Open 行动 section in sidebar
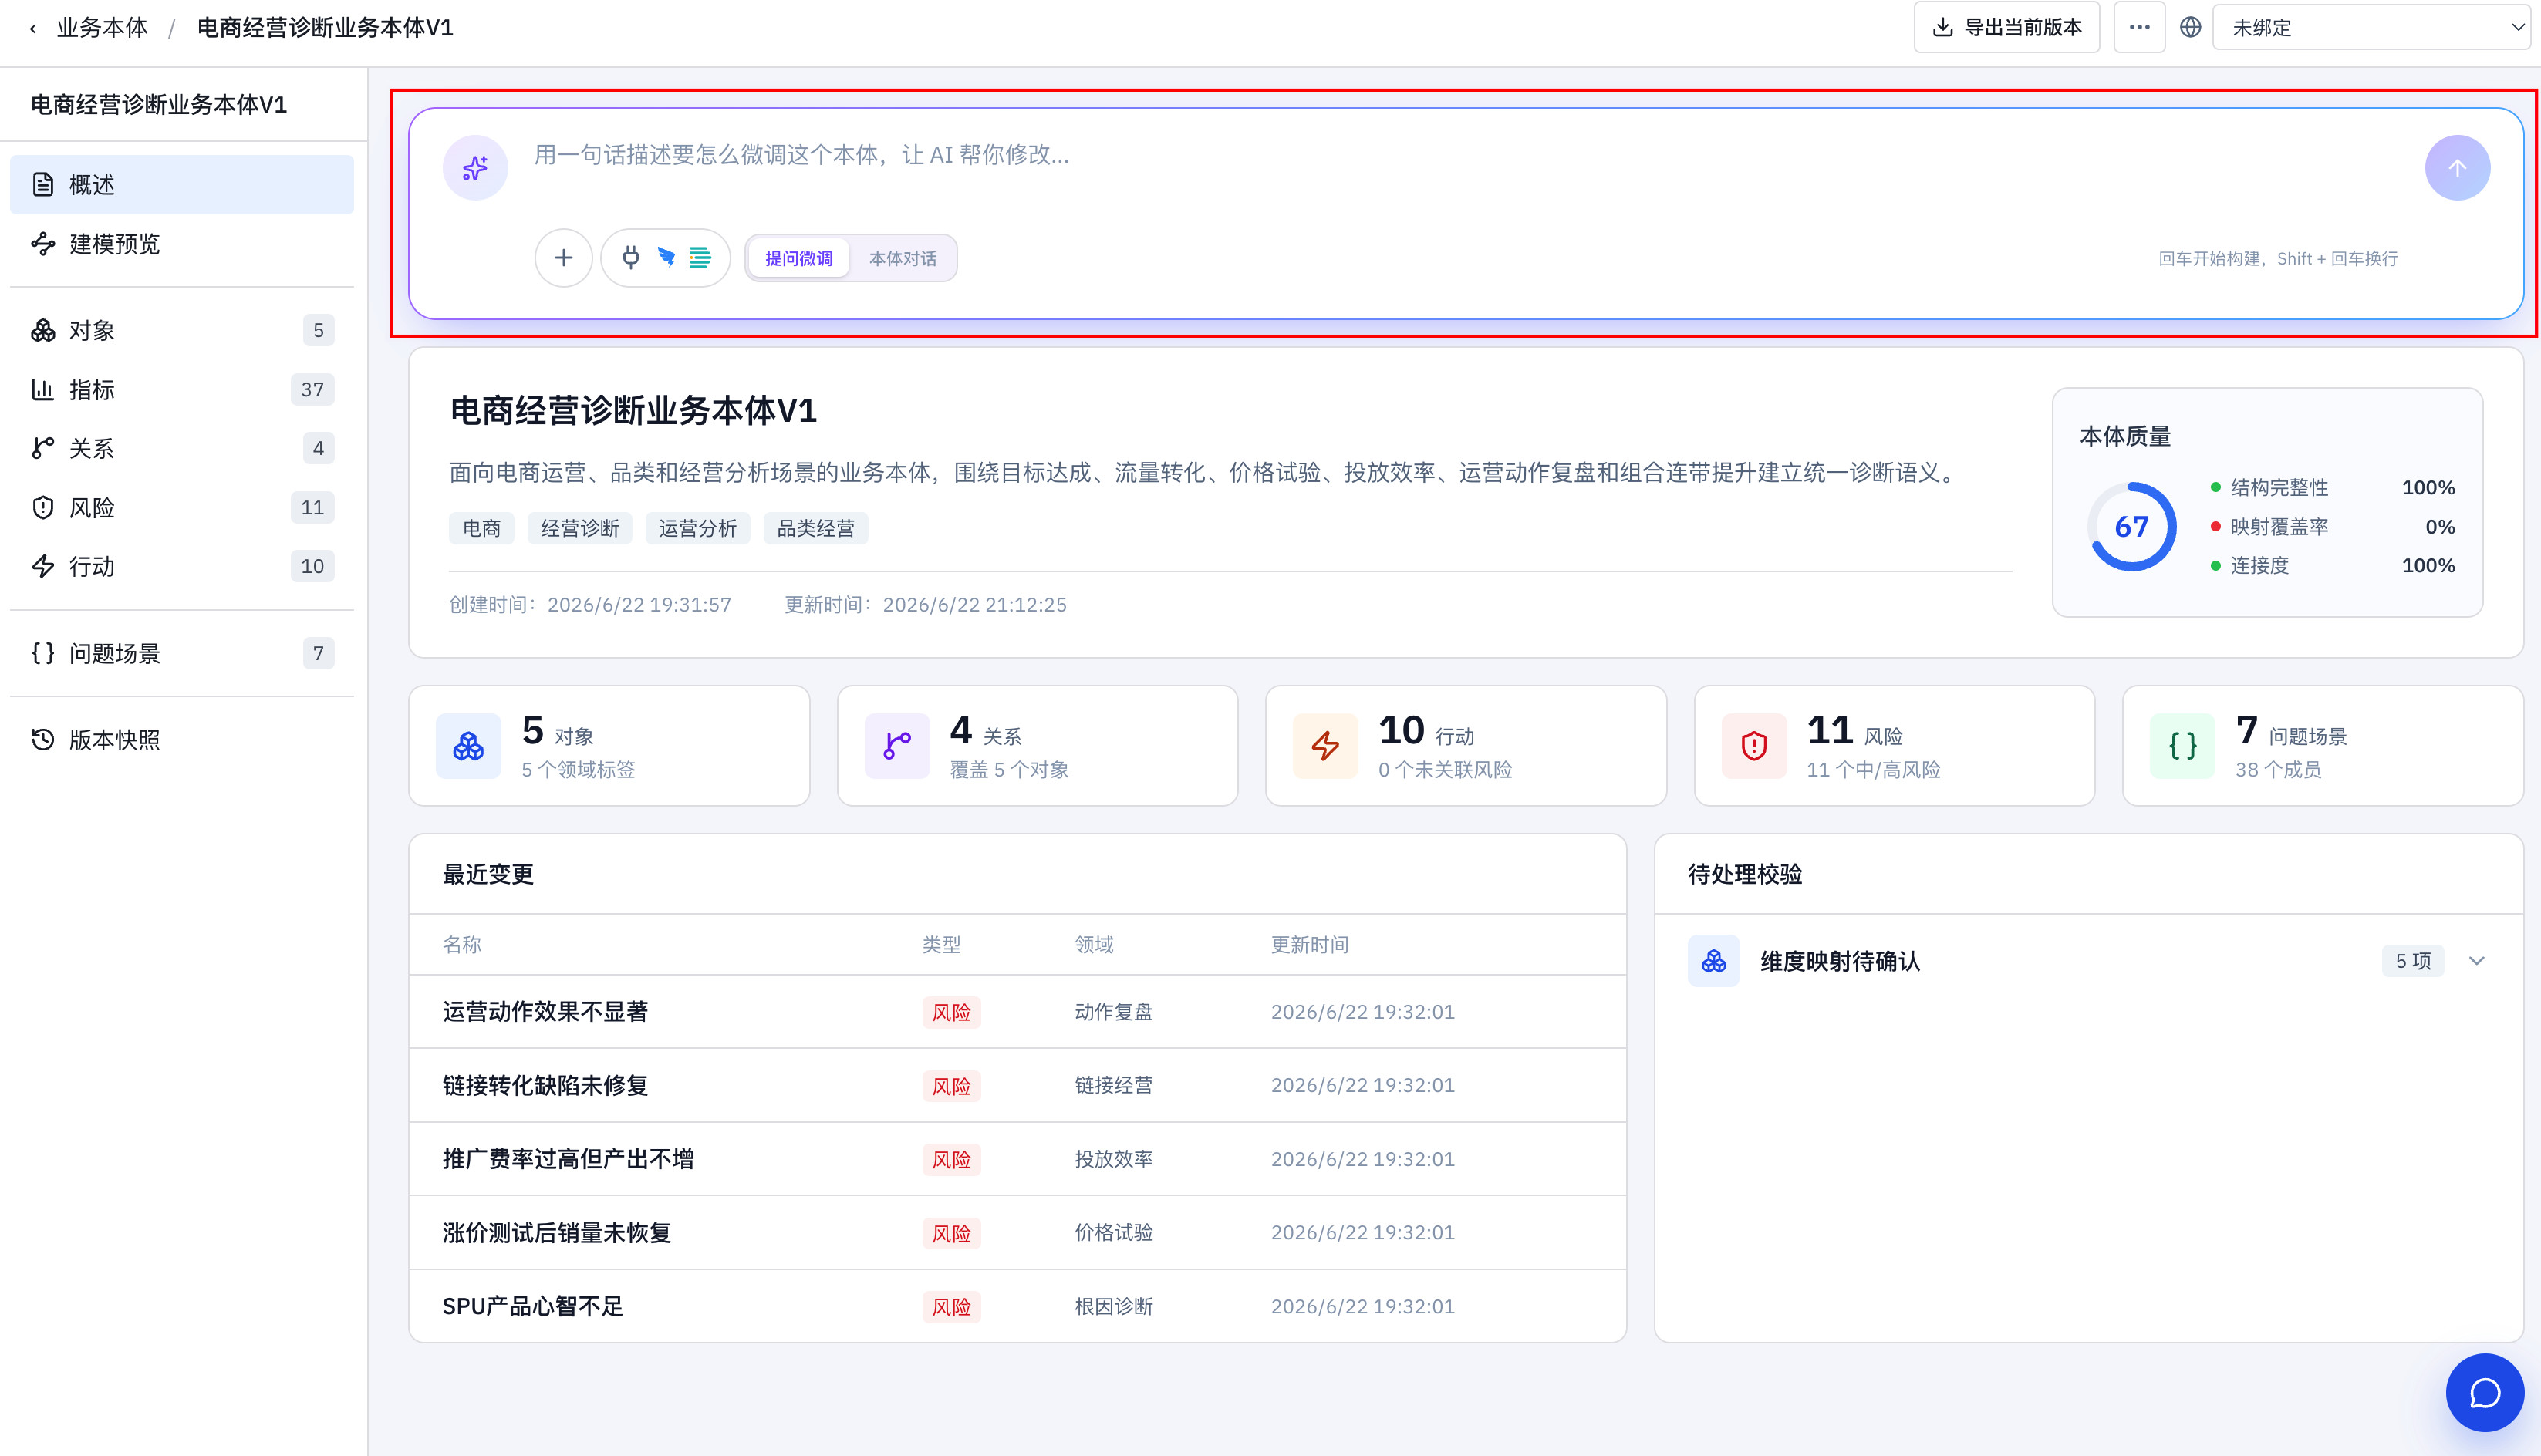Image resolution: width=2541 pixels, height=1456 pixels. 182,566
